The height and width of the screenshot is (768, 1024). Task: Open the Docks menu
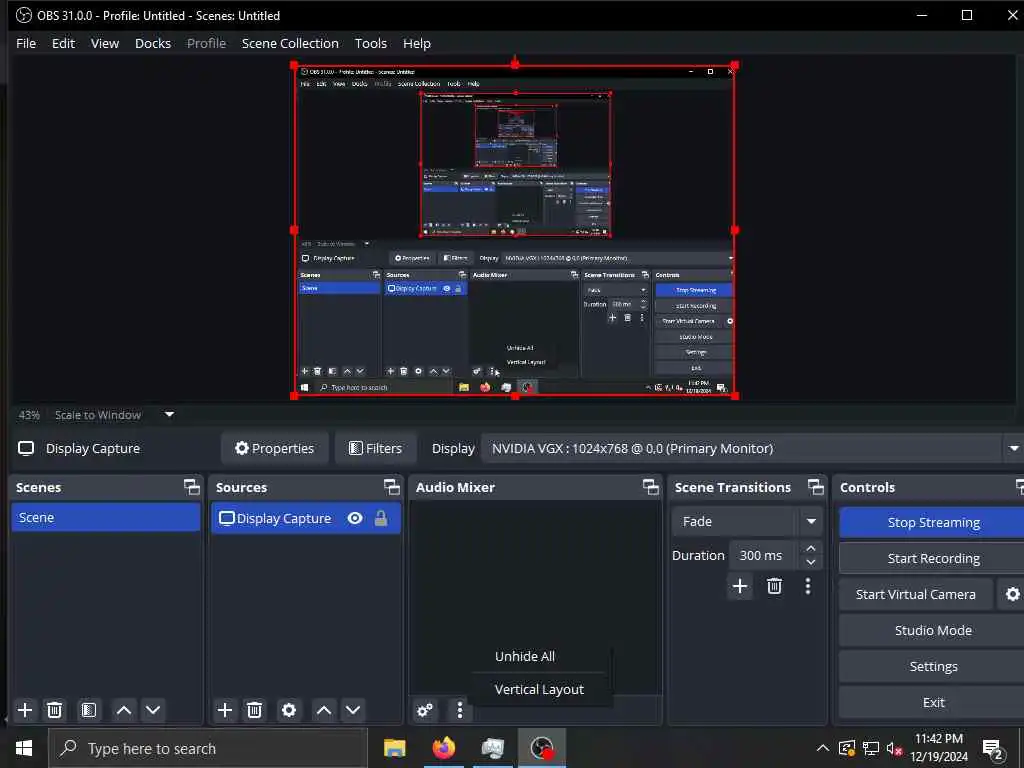(x=153, y=43)
